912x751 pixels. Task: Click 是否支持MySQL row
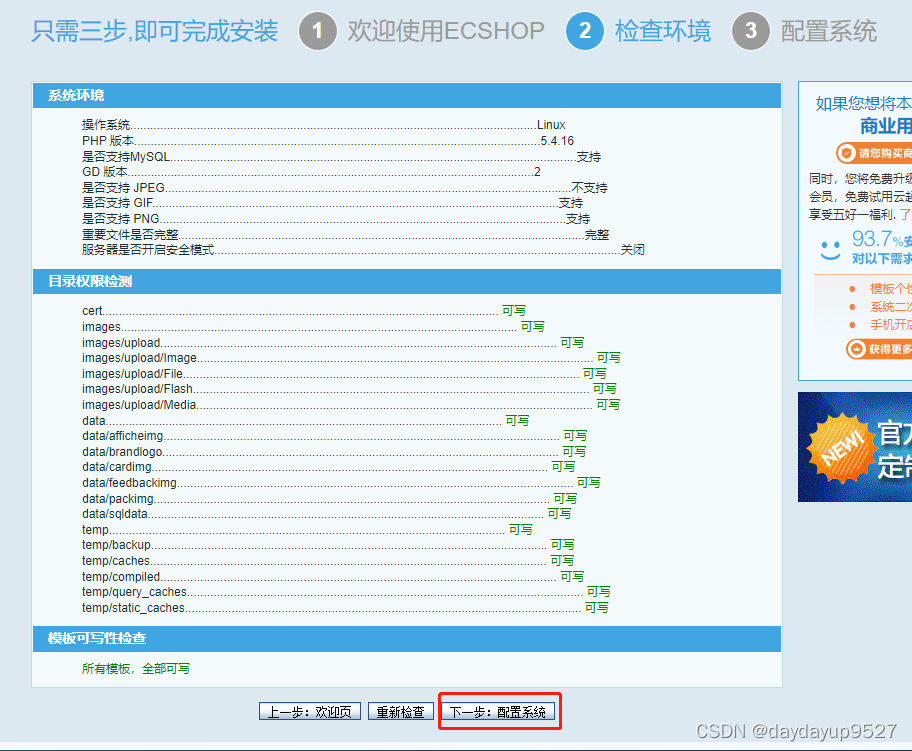341,156
